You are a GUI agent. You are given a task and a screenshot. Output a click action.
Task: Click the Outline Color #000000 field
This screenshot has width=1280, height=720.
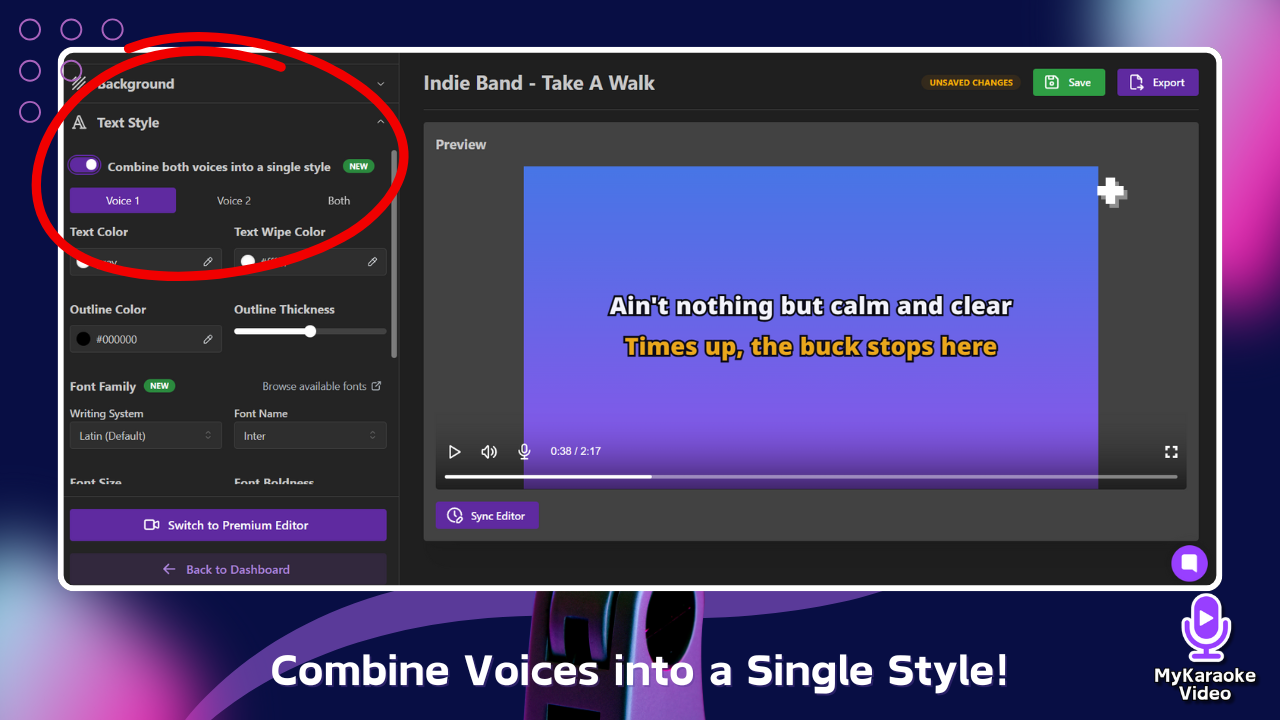(x=146, y=339)
